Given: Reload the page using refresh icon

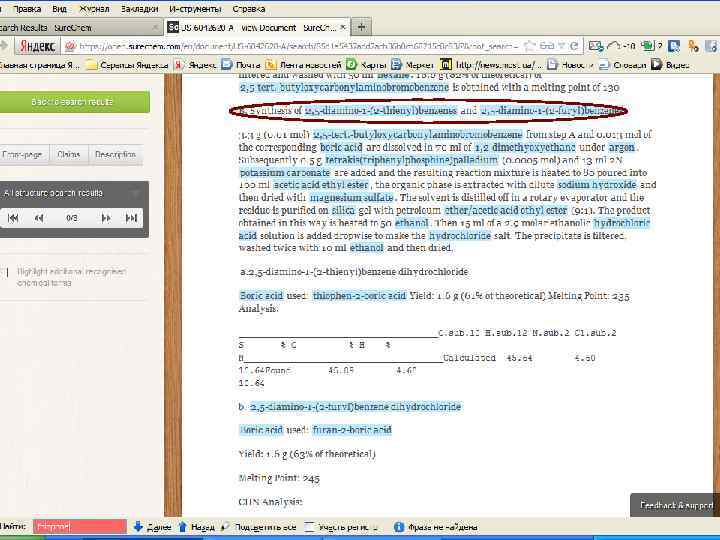Looking at the screenshot, I should [x=574, y=46].
